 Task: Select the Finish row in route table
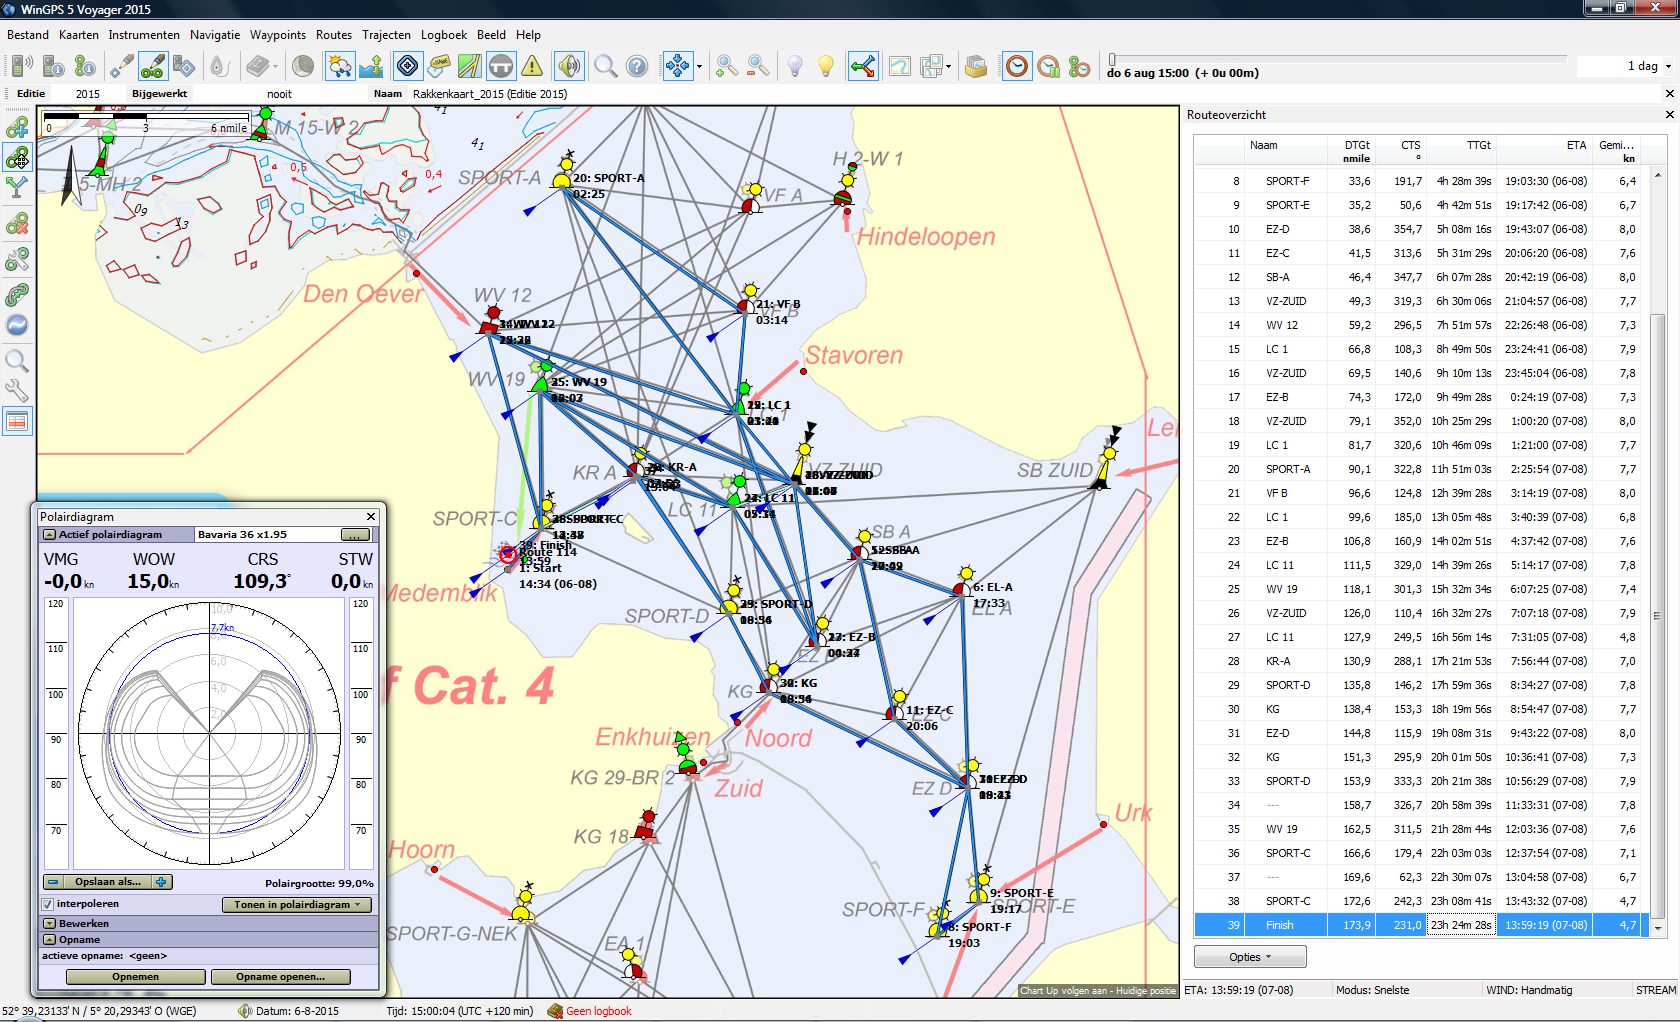[x=1419, y=925]
